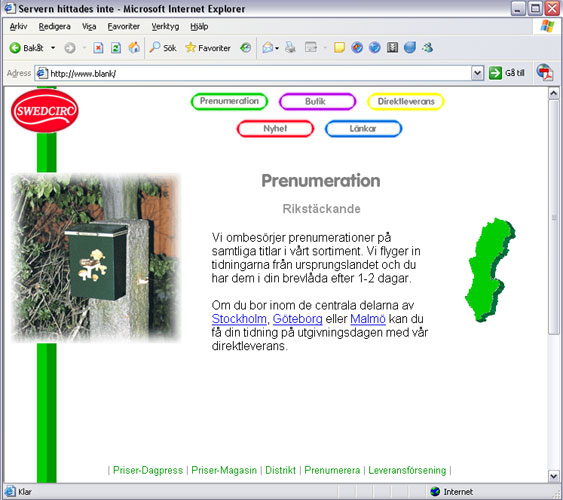563x500 pixels.
Task: Open the Favoriter star panel
Action: (208, 47)
